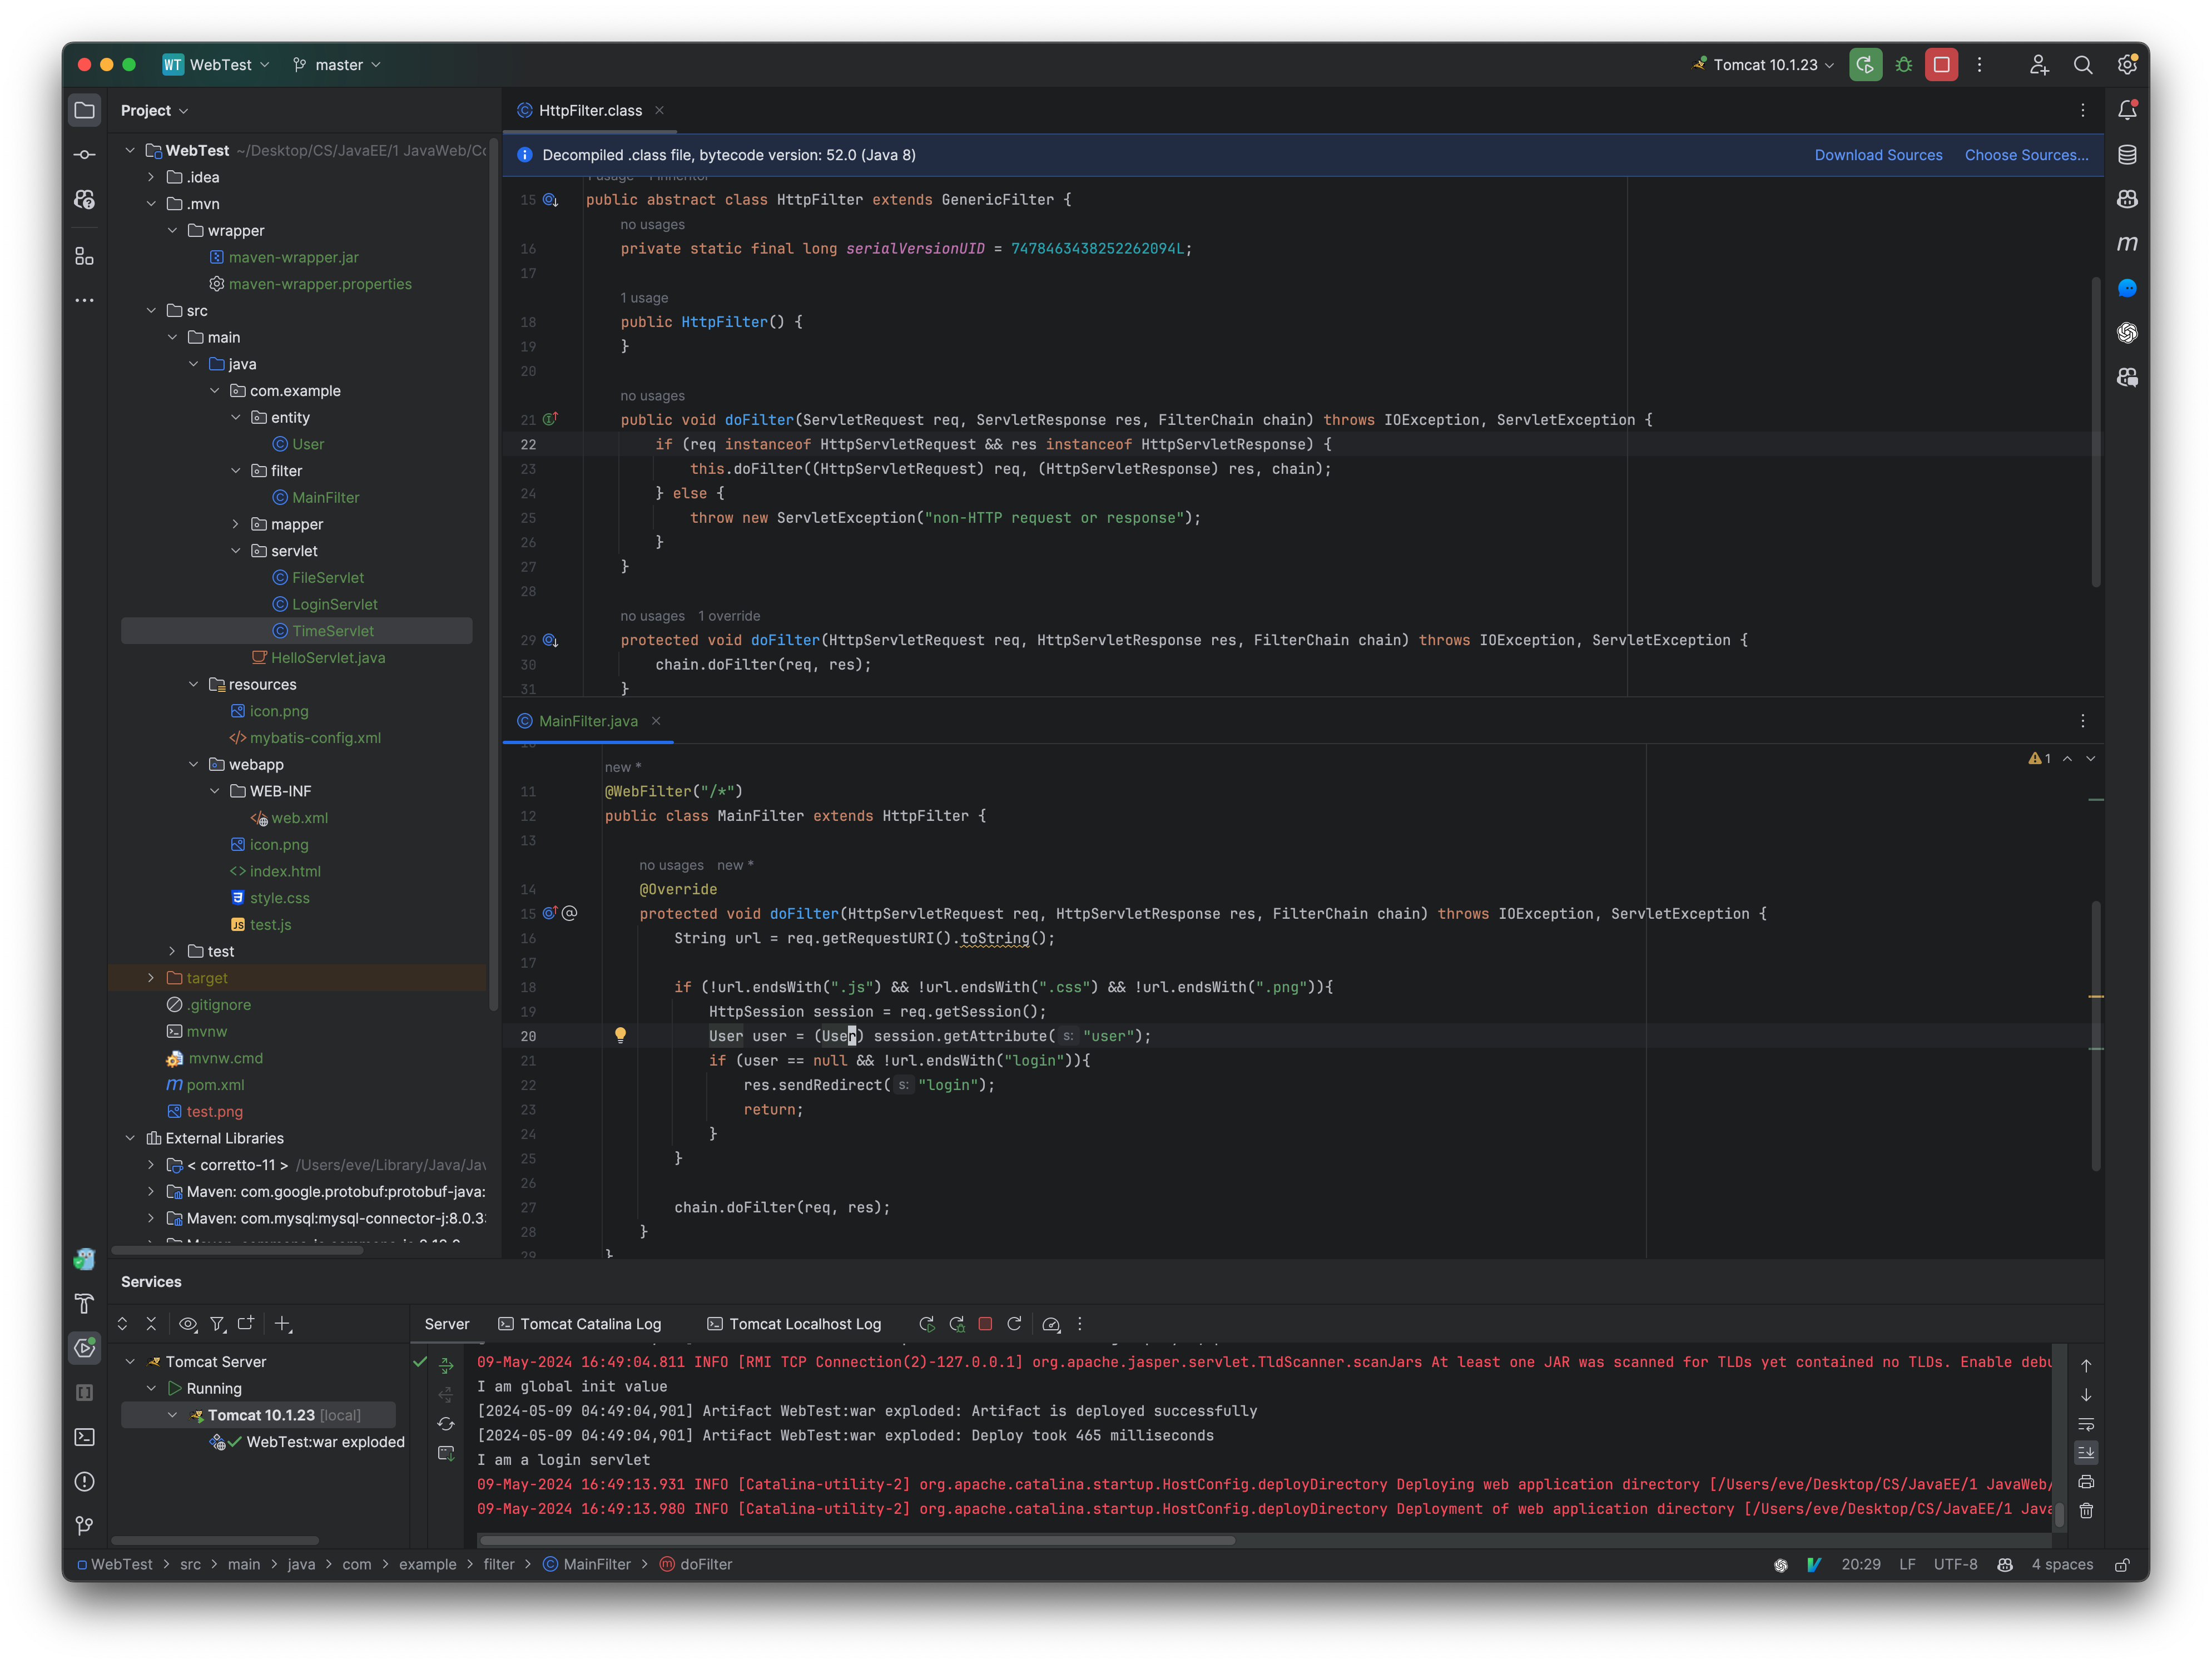Click 'Download Sources' button in decompiled file banner
Viewport: 2212px width, 1664px height.
point(1878,154)
